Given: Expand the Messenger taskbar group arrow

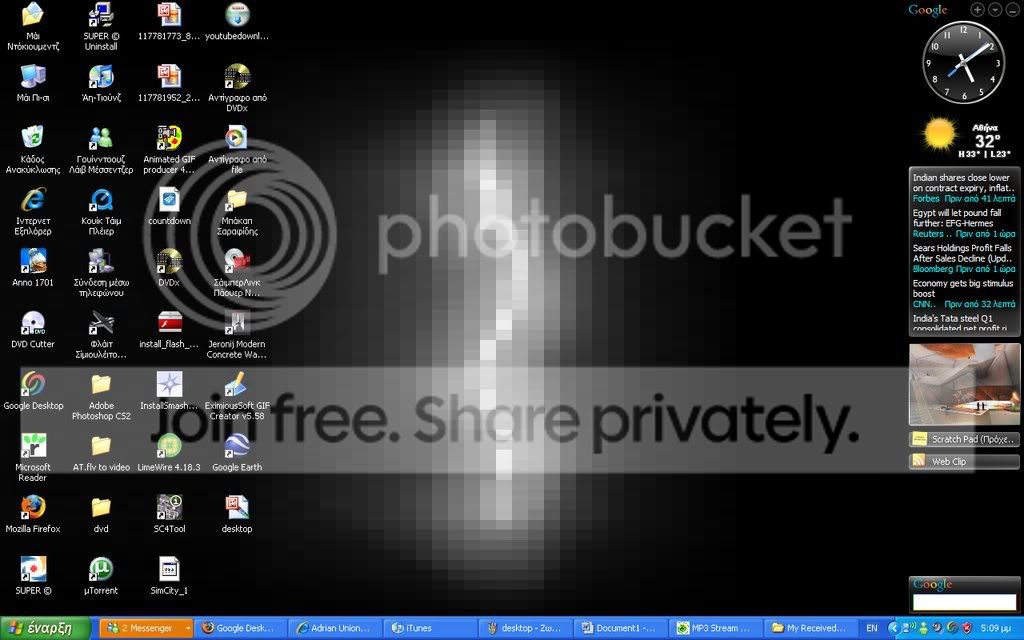Looking at the screenshot, I should (x=188, y=628).
